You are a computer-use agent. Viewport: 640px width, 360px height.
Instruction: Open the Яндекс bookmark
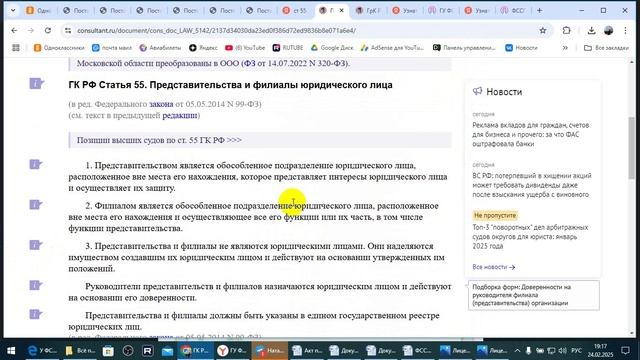(x=203, y=48)
